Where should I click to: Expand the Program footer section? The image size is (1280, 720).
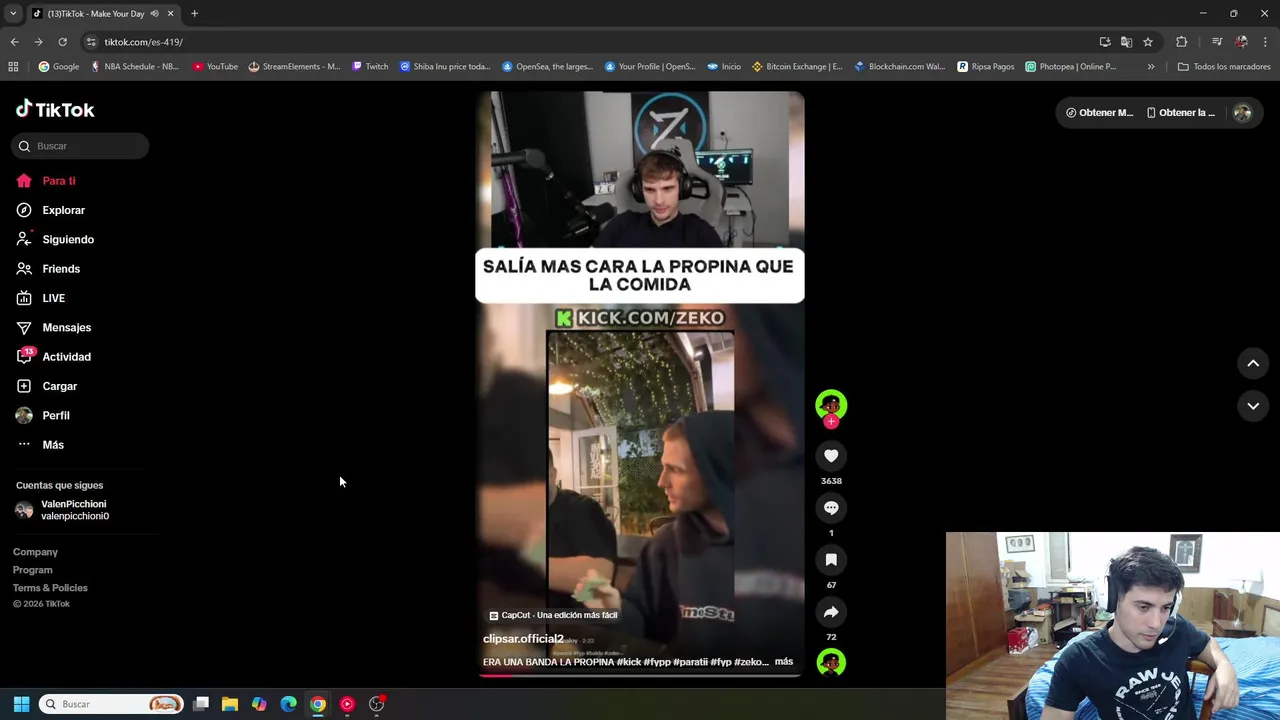tap(32, 570)
